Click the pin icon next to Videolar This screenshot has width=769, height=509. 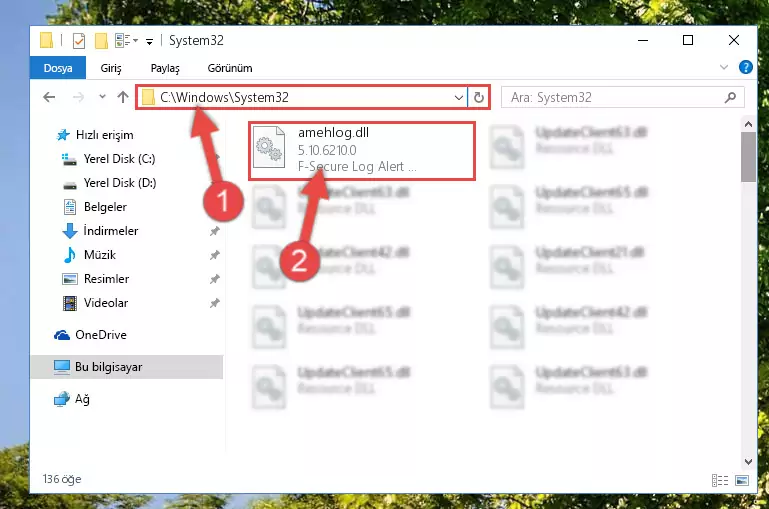pos(215,303)
